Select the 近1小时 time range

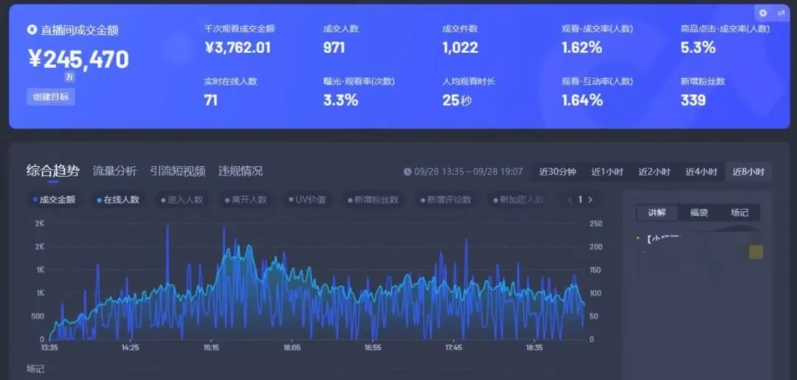pos(607,172)
